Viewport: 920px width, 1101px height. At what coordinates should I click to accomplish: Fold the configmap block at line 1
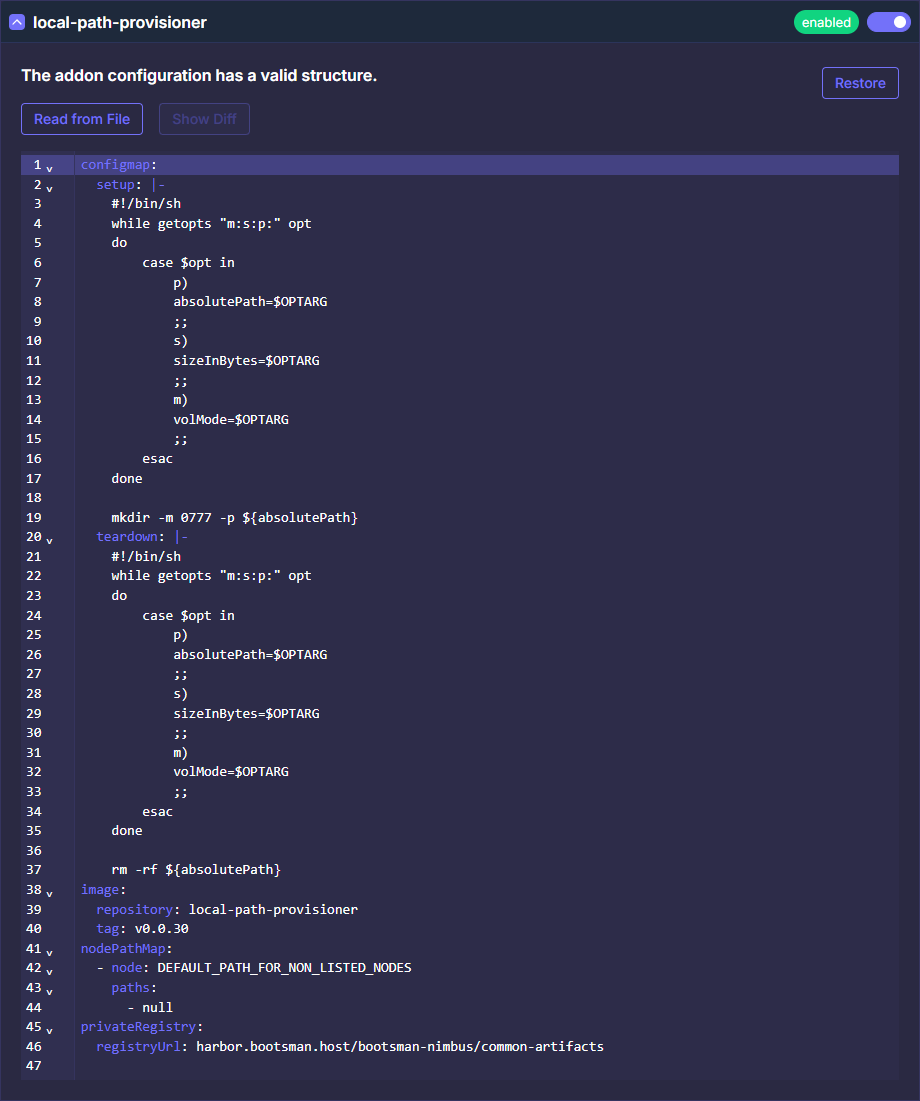pos(50,168)
